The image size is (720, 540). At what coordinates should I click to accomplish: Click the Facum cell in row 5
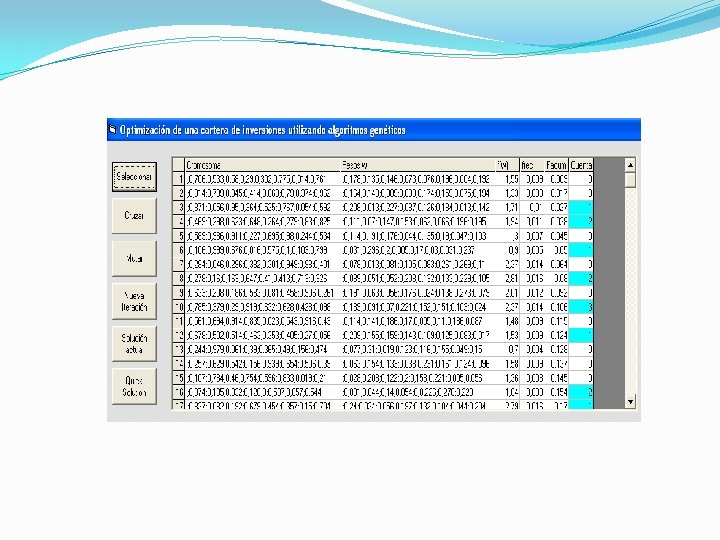click(x=557, y=236)
